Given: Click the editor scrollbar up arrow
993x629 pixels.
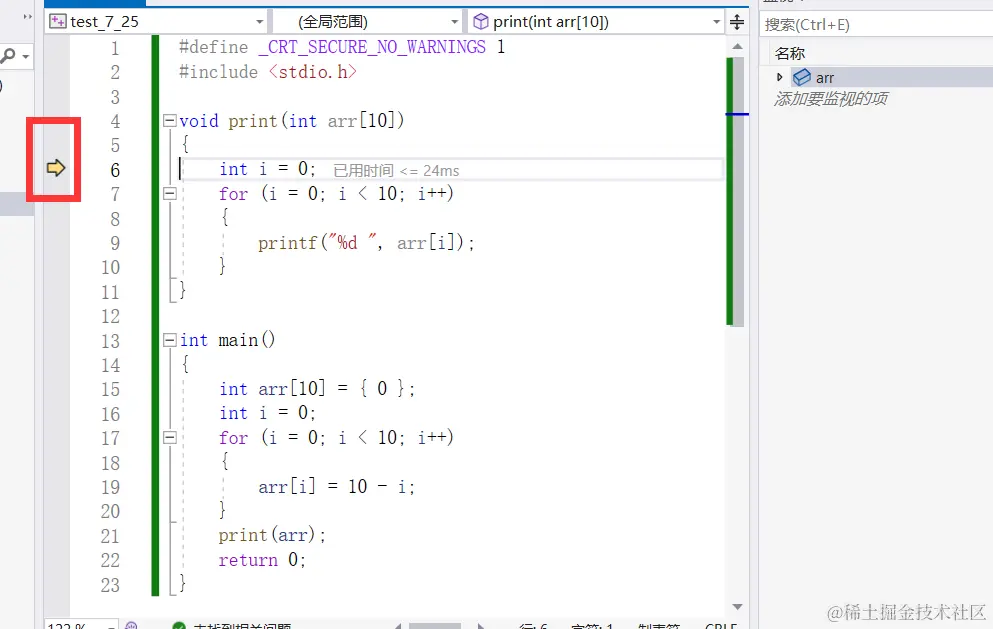Looking at the screenshot, I should 737,46.
